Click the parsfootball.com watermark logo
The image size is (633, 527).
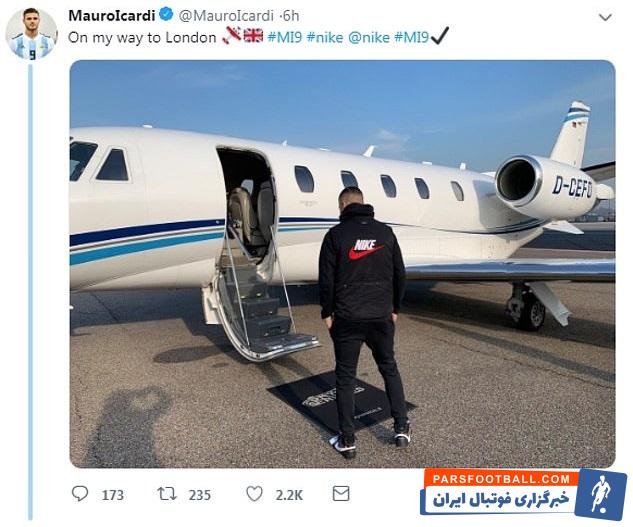523,493
